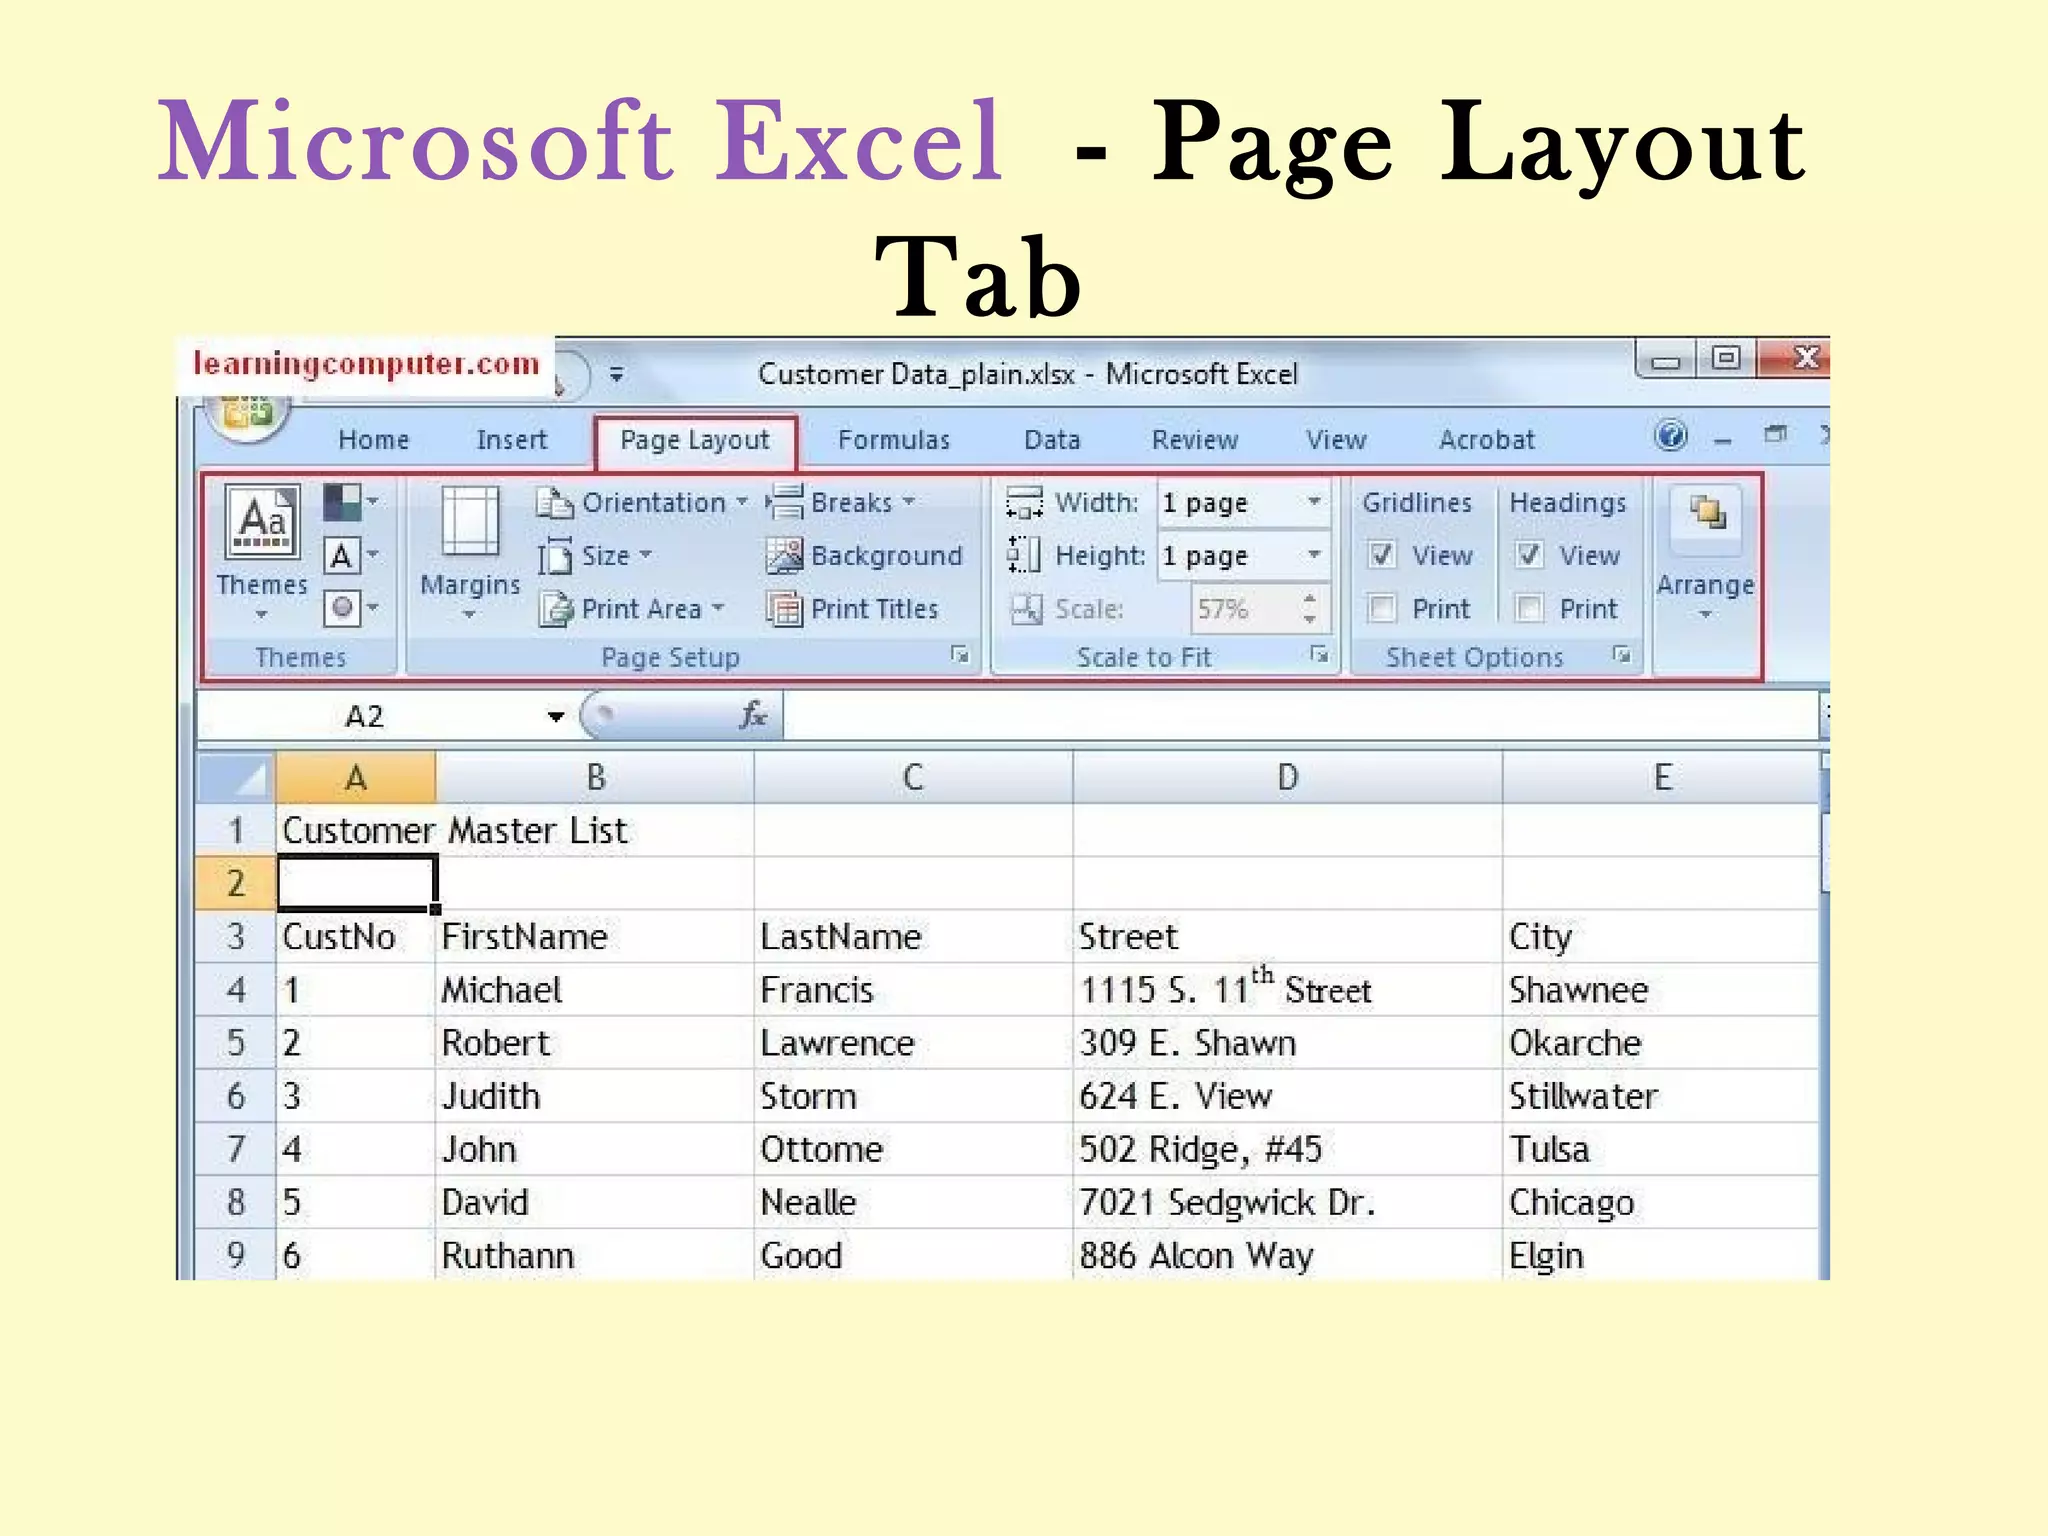Click the theme Effects icon

tap(342, 608)
